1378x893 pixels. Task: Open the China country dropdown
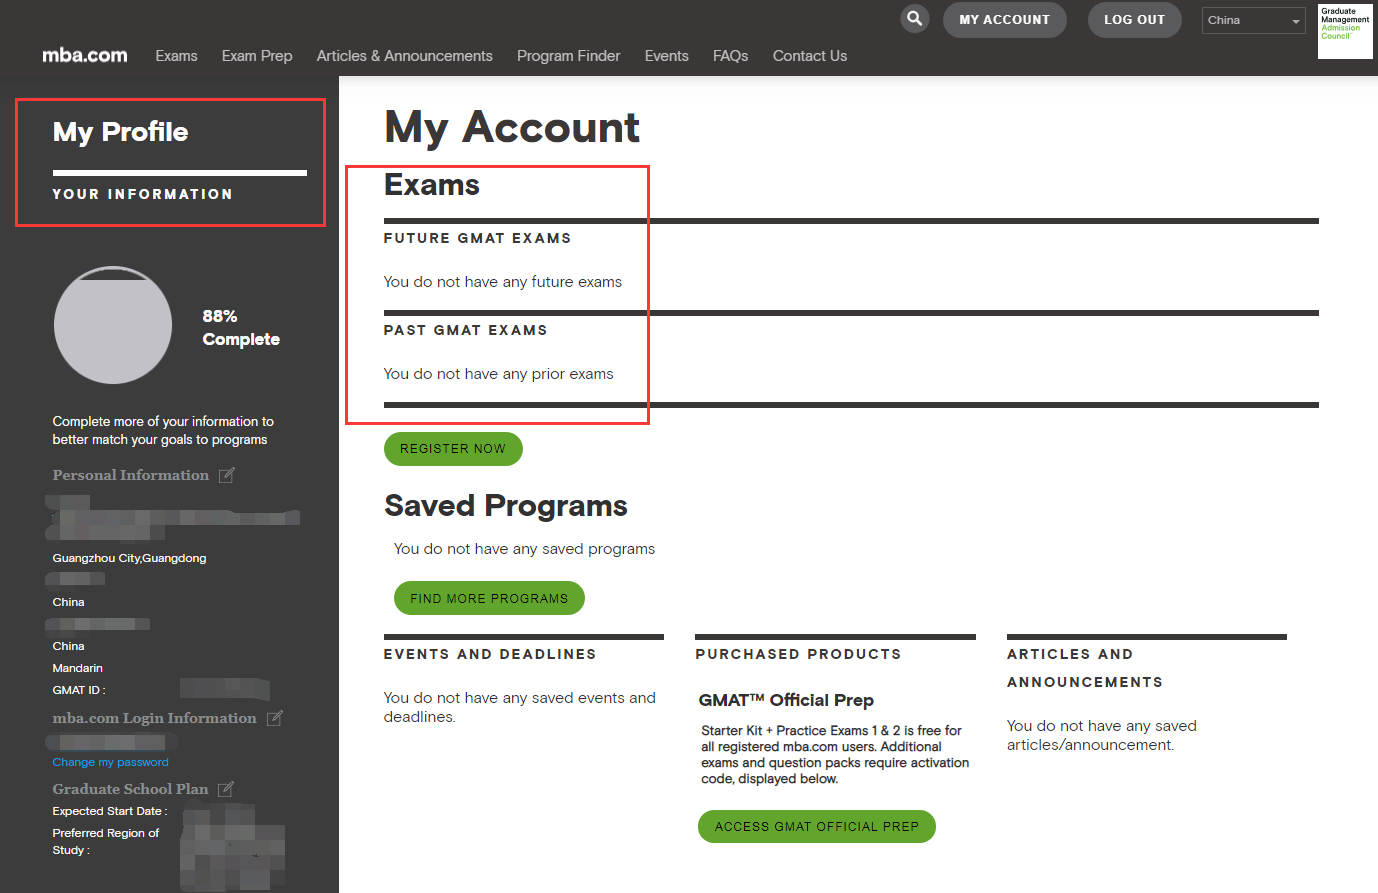tap(1253, 20)
